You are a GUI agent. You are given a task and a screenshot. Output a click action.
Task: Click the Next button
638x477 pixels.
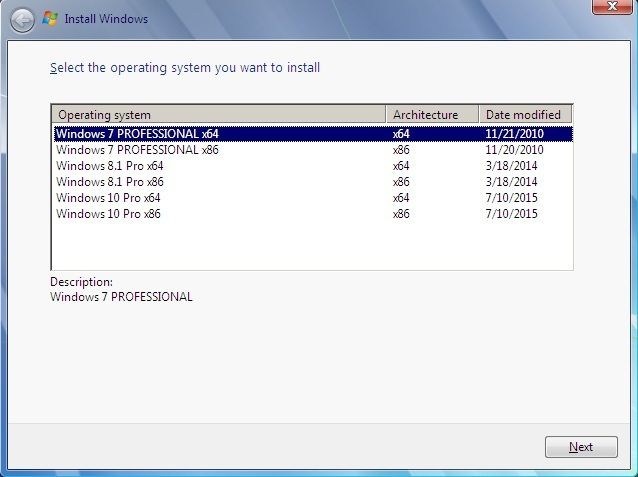(581, 447)
